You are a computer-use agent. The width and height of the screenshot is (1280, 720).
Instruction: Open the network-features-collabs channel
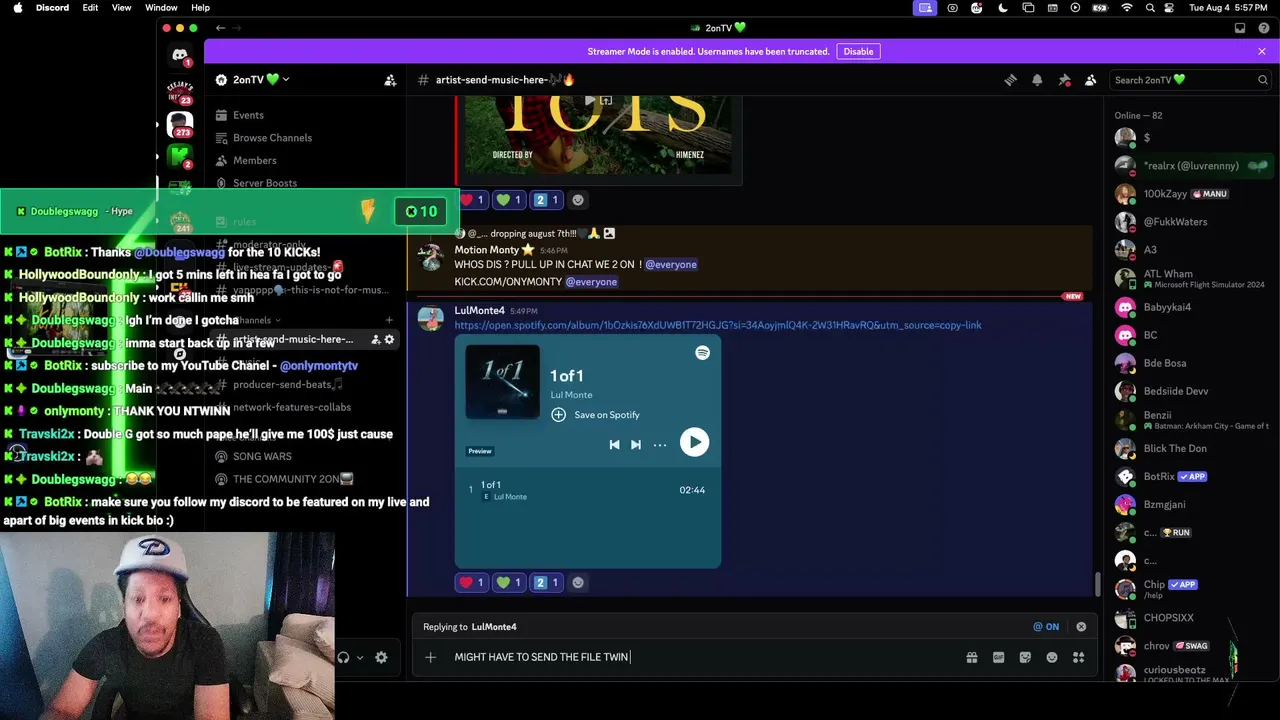(292, 407)
